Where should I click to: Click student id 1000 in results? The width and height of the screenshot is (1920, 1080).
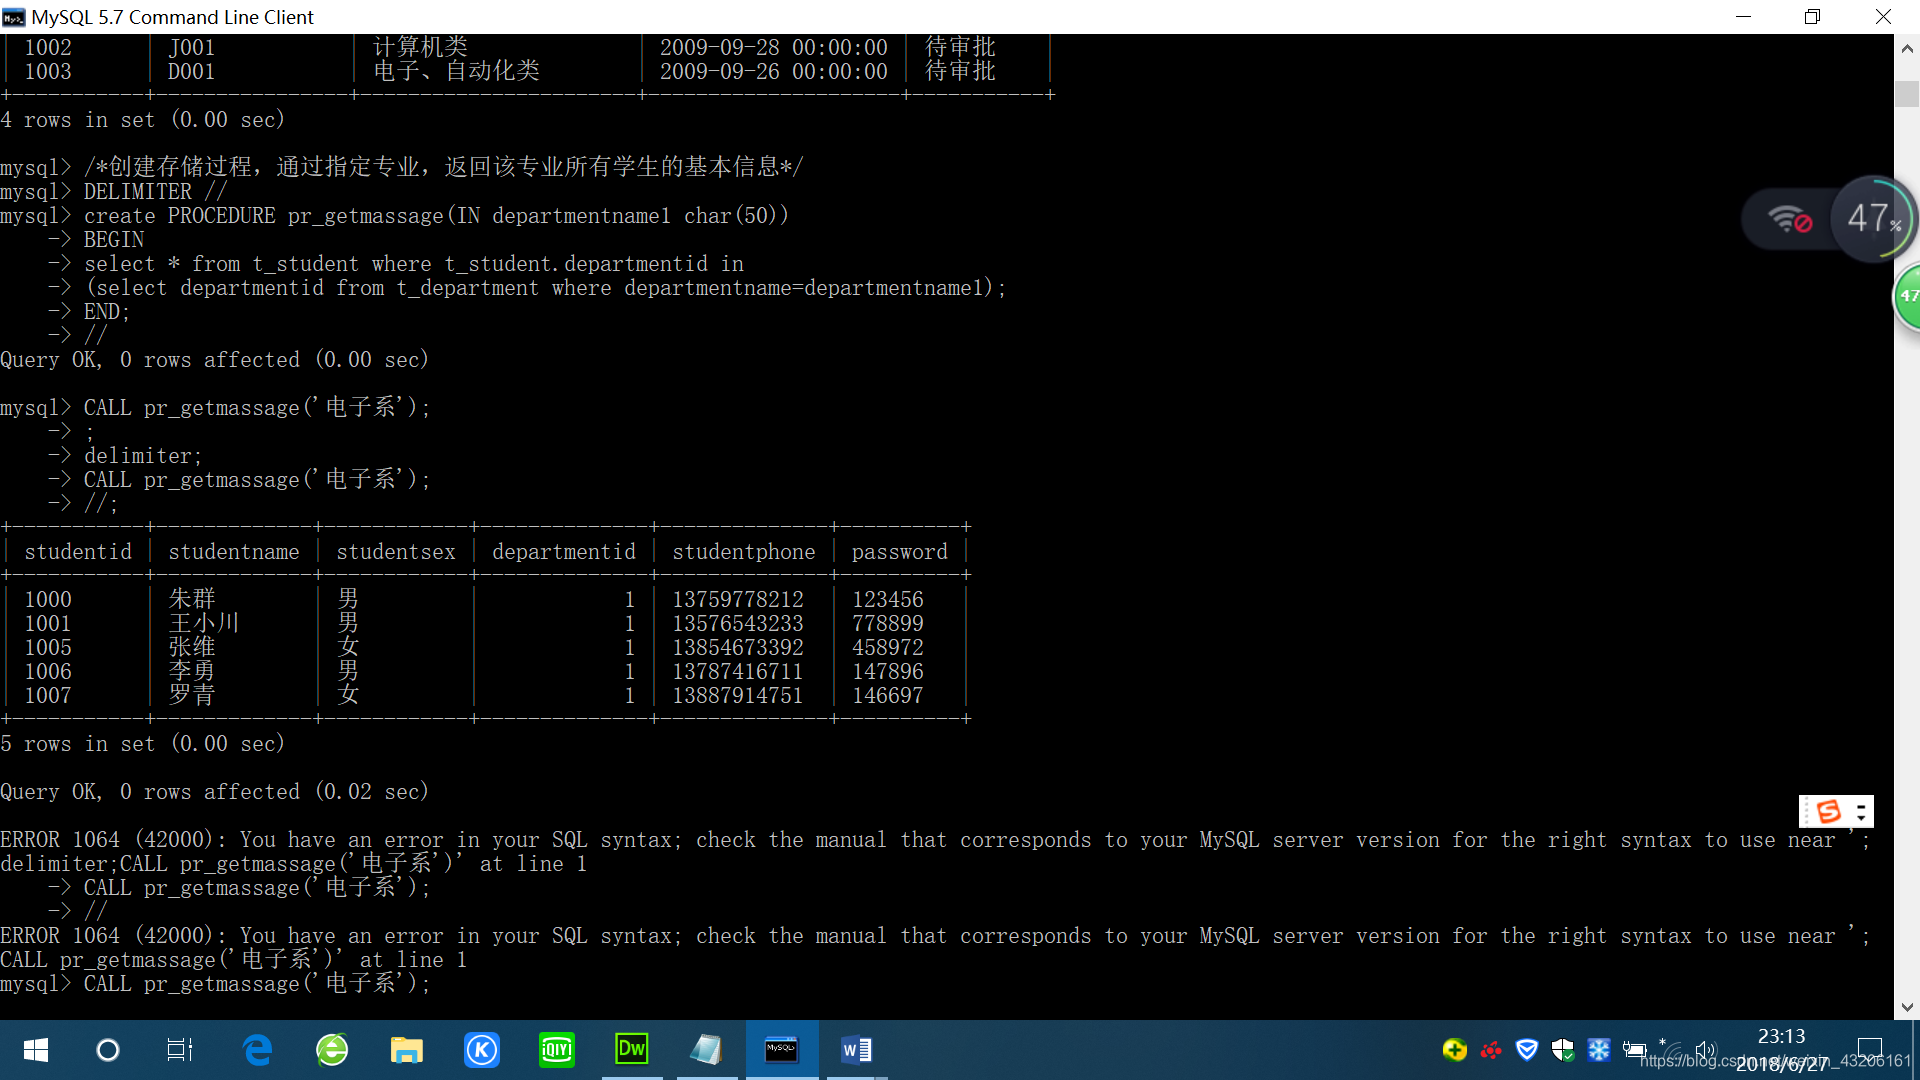(48, 600)
